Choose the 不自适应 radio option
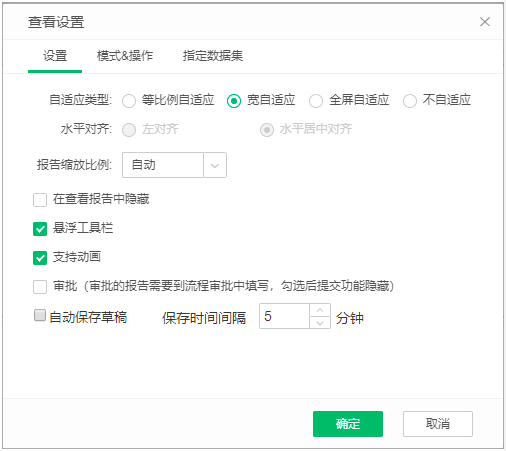506x451 pixels. [x=410, y=101]
